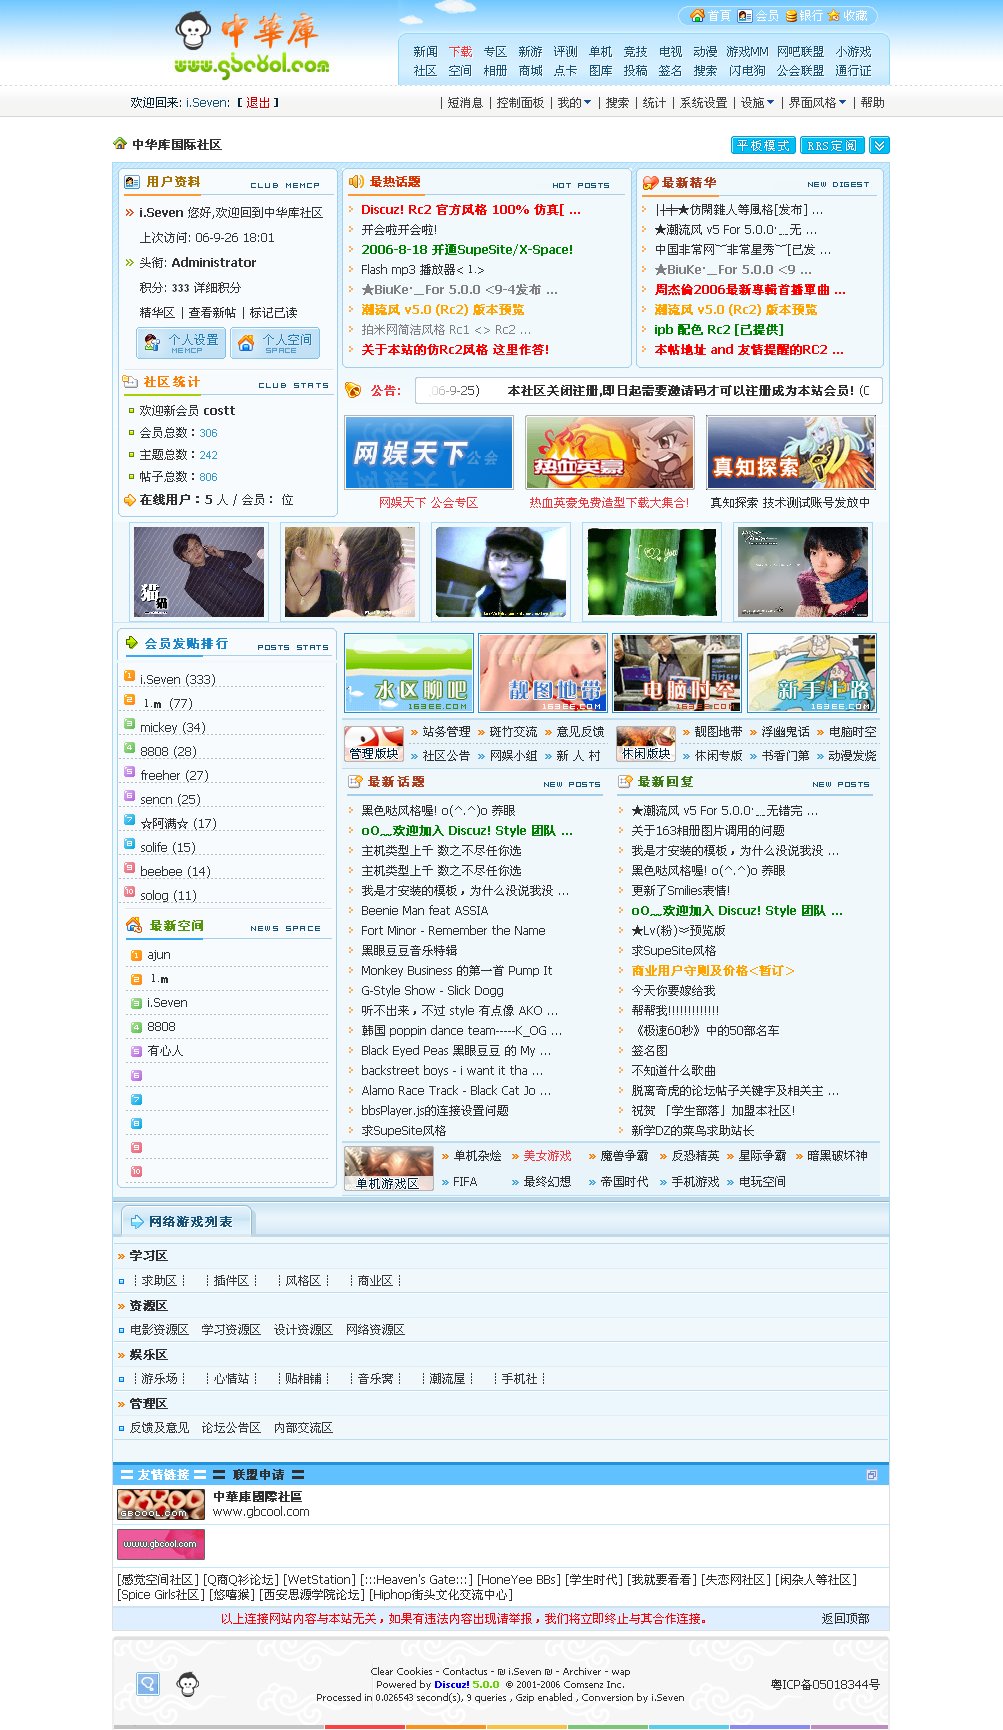The width and height of the screenshot is (1003, 1730).
Task: Open 靓图地带 forum banner
Action: pos(543,673)
